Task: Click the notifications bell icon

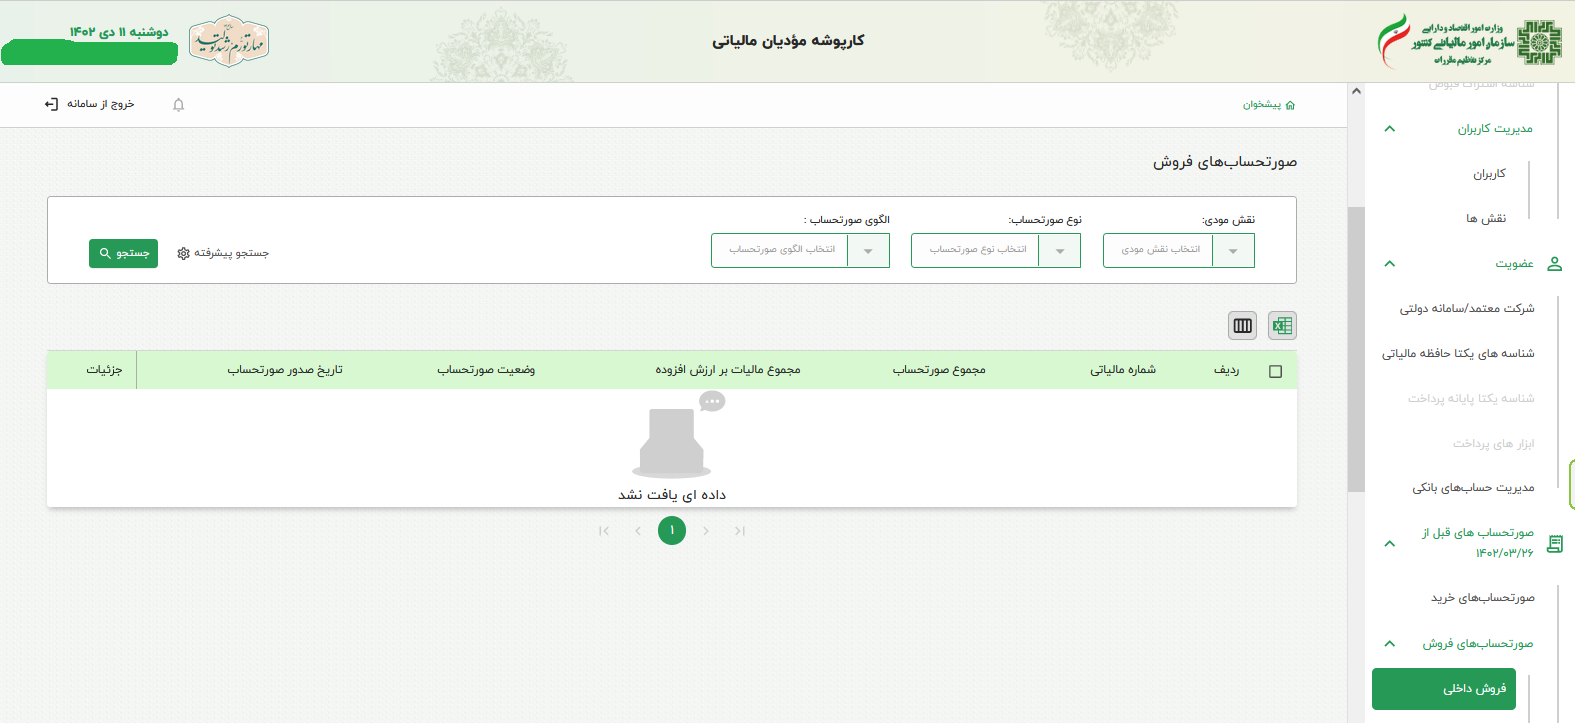Action: [179, 105]
